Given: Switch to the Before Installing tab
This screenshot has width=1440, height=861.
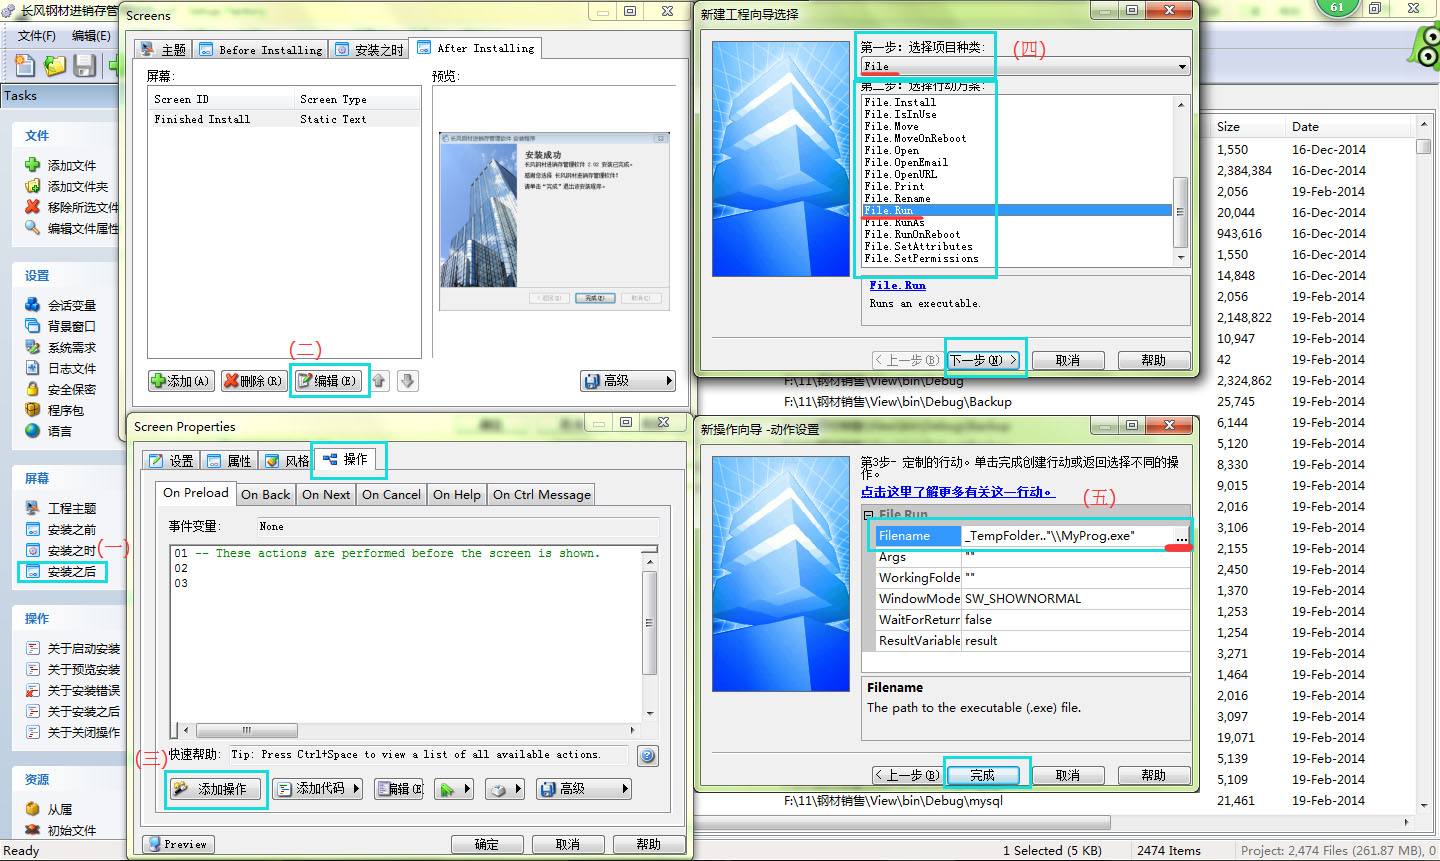Looking at the screenshot, I should tap(260, 47).
